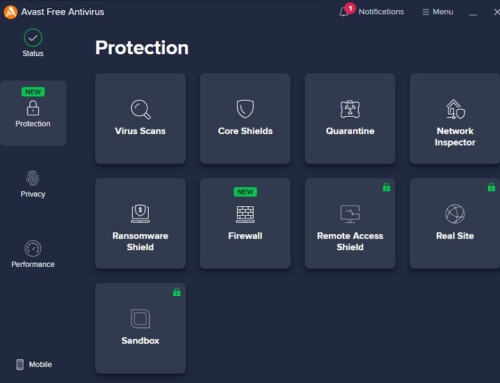
Task: Open the Mobile section in the sidebar
Action: pos(34,364)
